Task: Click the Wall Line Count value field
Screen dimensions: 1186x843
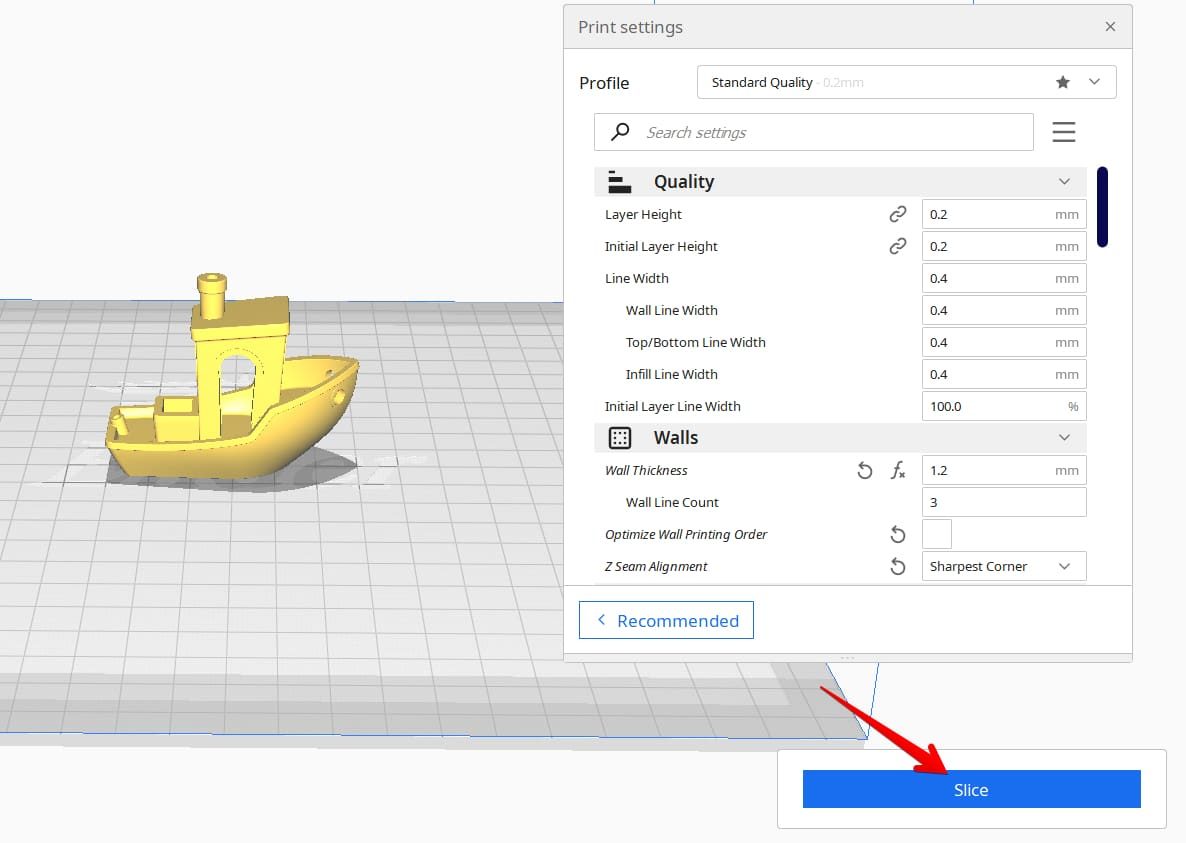Action: pyautogui.click(x=1004, y=502)
